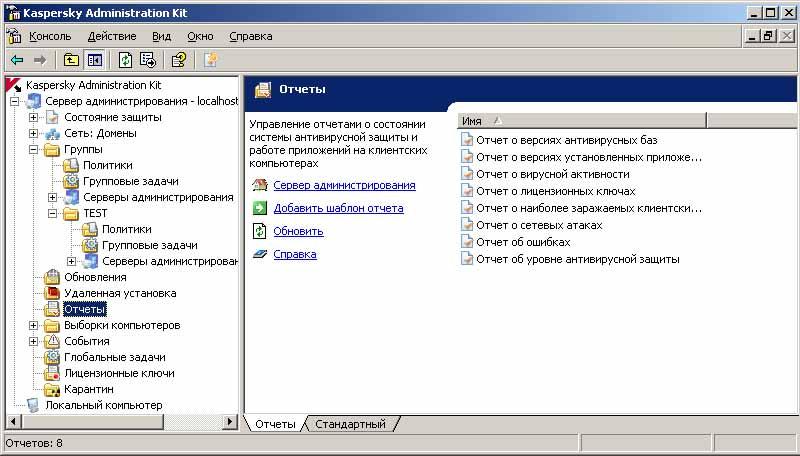This screenshot has height=456, width=800.
Task: Collapse the TEST group node
Action: pyautogui.click(x=52, y=213)
